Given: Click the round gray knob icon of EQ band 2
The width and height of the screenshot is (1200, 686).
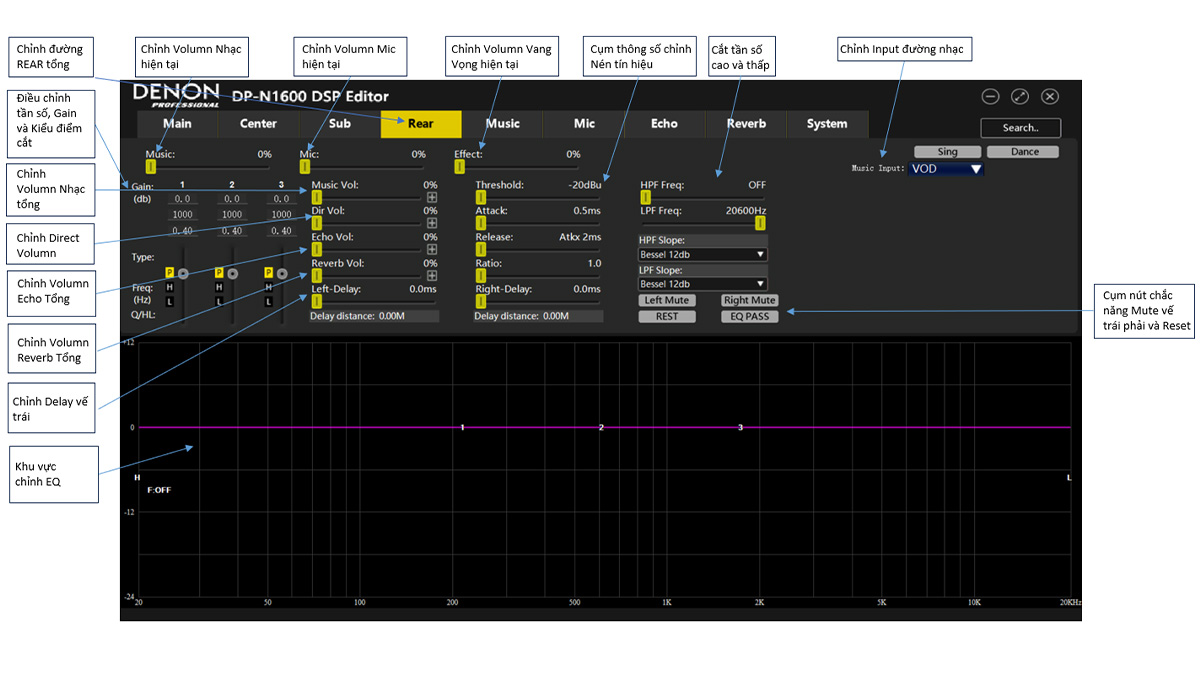Looking at the screenshot, I should tap(233, 273).
